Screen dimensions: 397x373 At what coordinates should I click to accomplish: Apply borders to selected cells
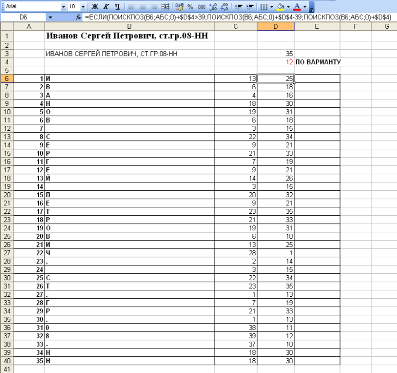pos(263,7)
